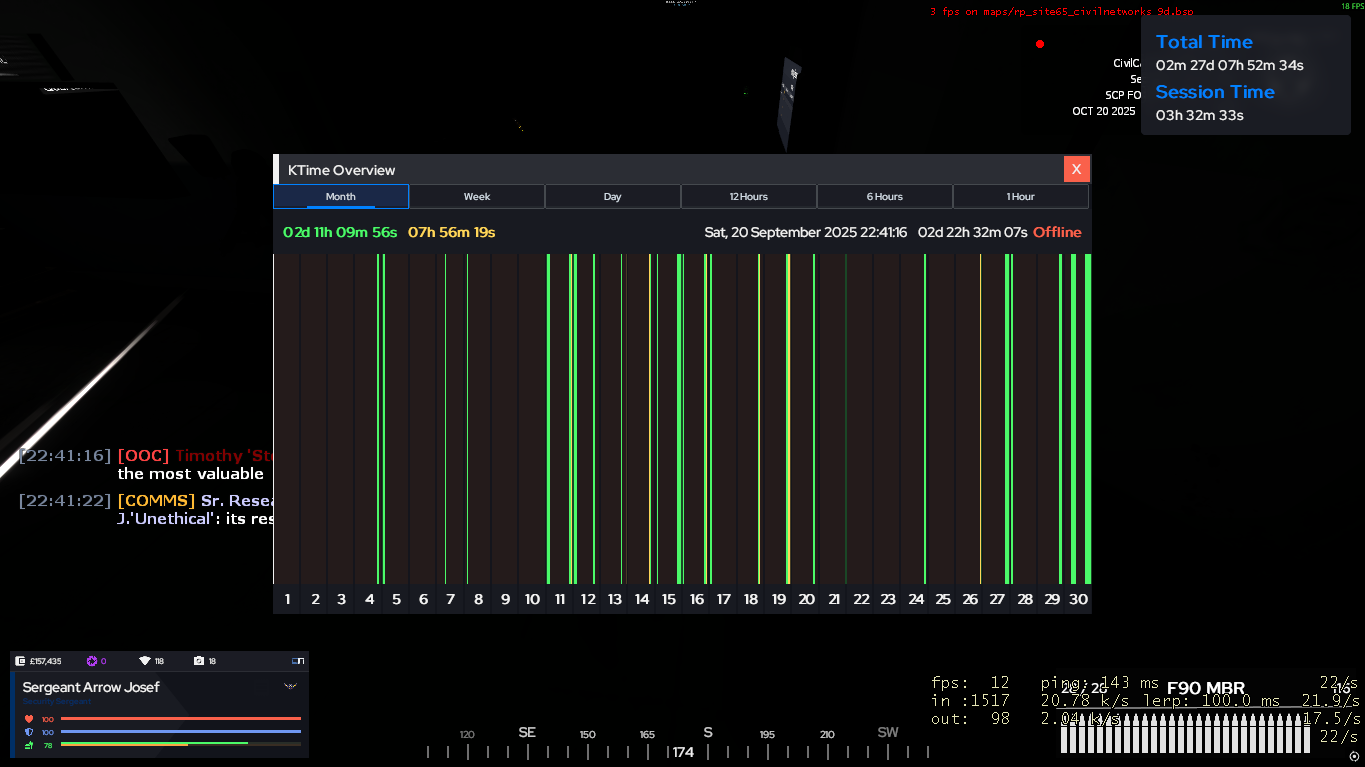Viewport: 1365px width, 767px height.
Task: Click the white diamond icon
Action: coord(144,661)
